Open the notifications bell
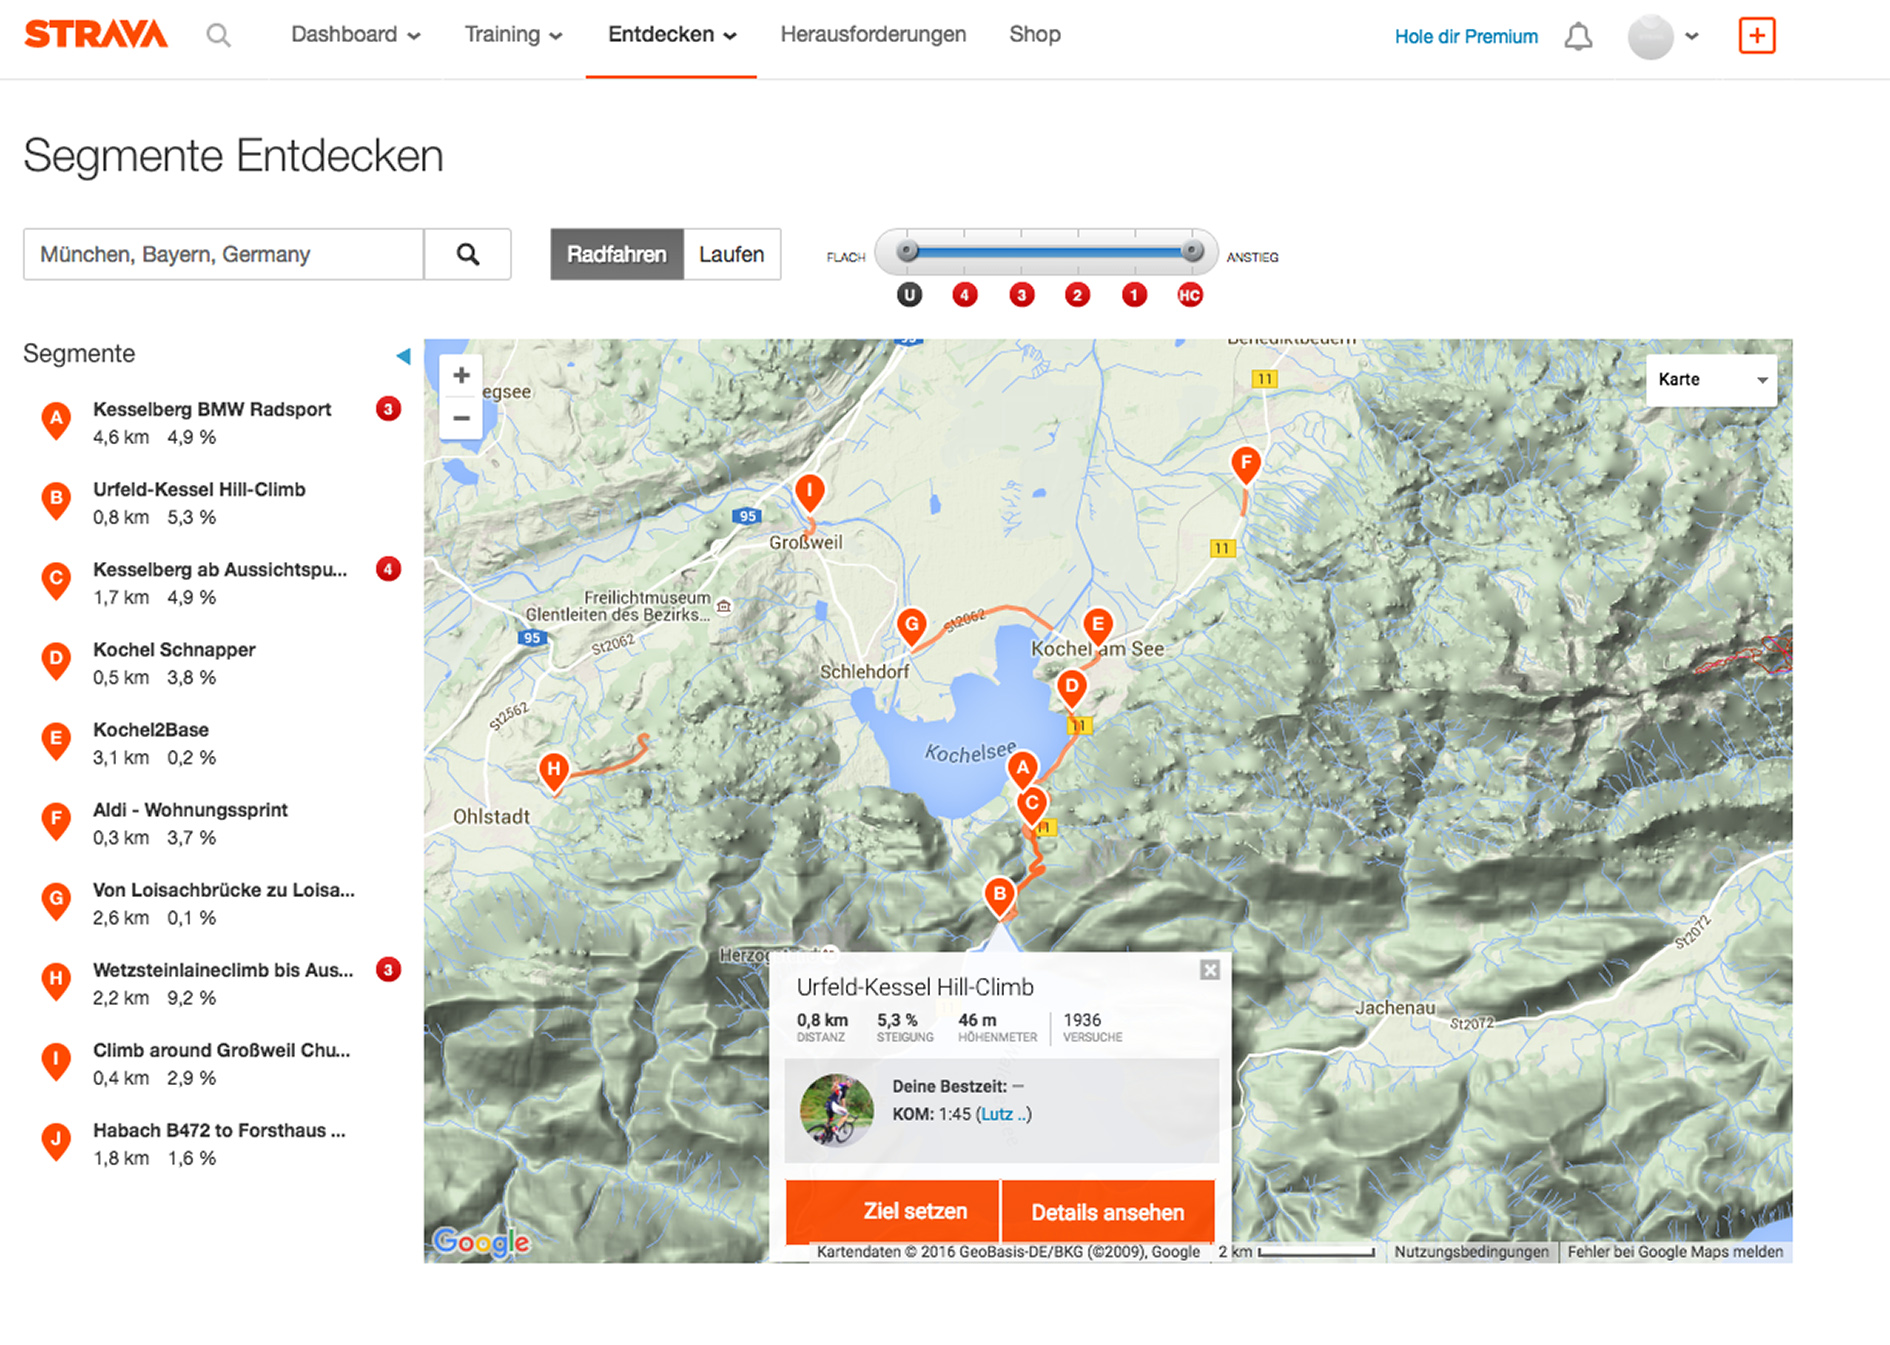 (1578, 37)
